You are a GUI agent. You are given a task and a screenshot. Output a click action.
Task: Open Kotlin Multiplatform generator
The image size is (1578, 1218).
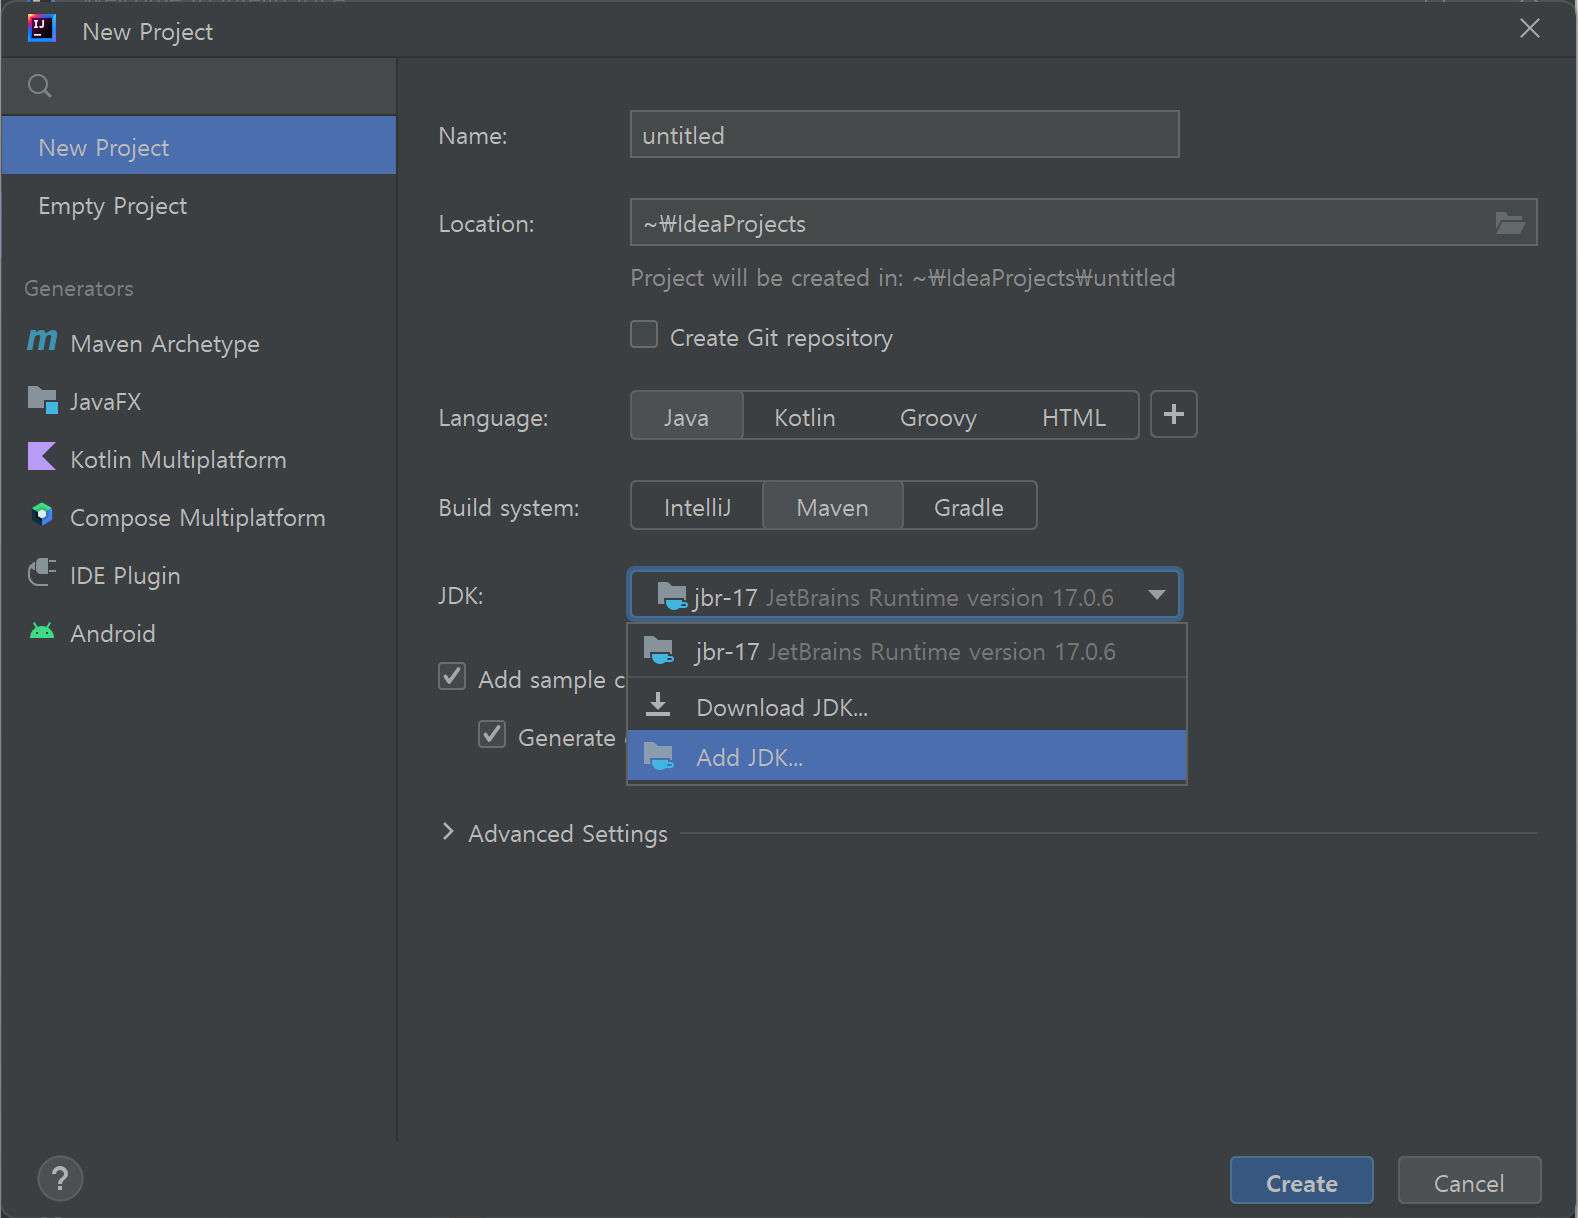(199, 458)
